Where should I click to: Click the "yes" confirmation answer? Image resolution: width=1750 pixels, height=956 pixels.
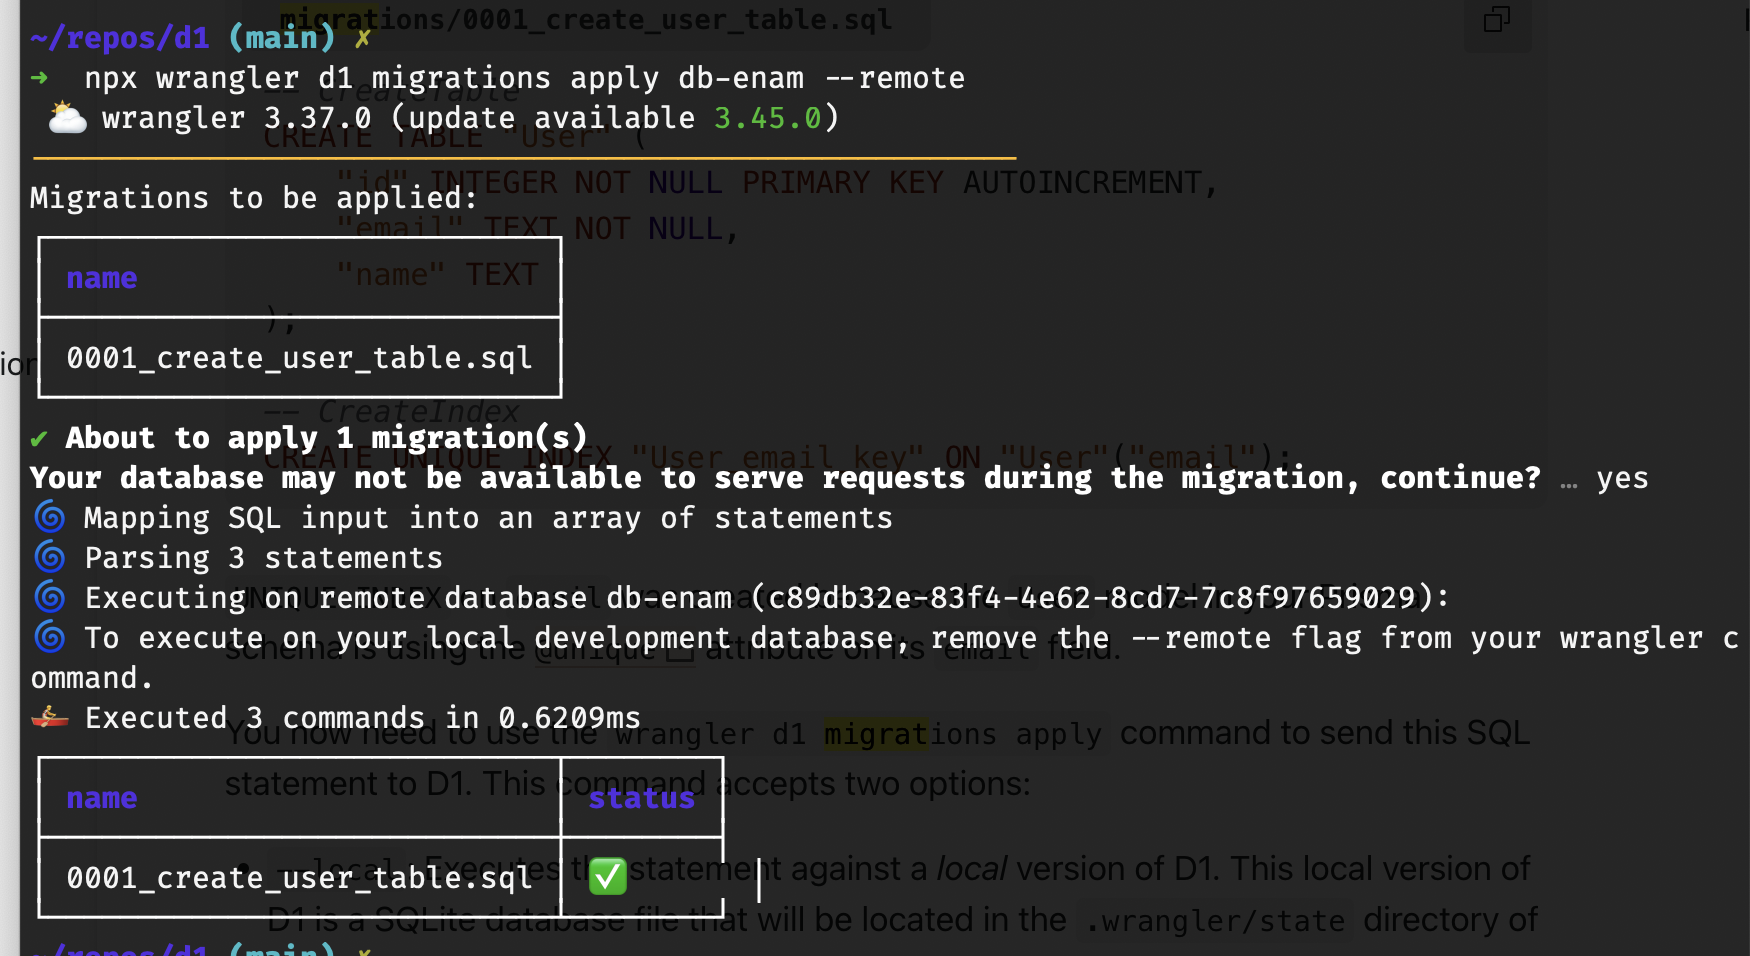click(x=1622, y=478)
